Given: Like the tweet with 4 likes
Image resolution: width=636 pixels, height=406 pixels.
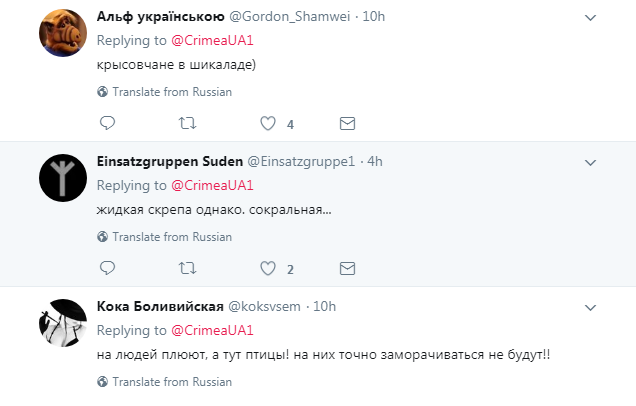Looking at the screenshot, I should pos(268,124).
